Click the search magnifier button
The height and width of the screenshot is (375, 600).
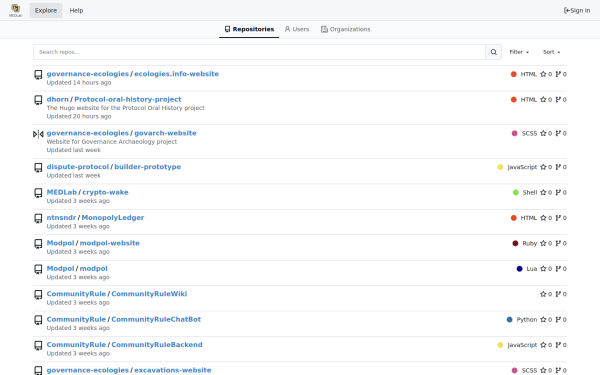click(494, 52)
